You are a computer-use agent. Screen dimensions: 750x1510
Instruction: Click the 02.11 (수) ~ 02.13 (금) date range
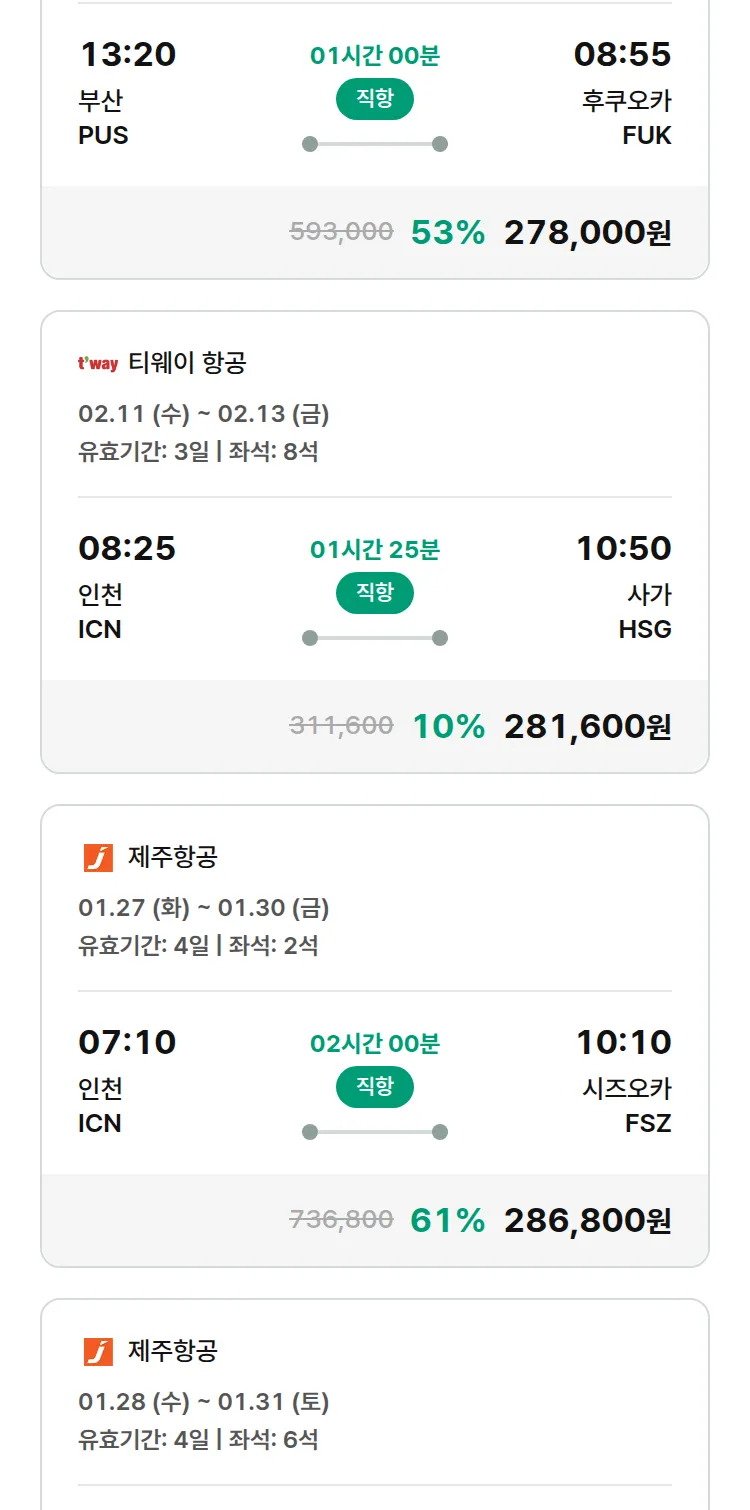pos(204,414)
